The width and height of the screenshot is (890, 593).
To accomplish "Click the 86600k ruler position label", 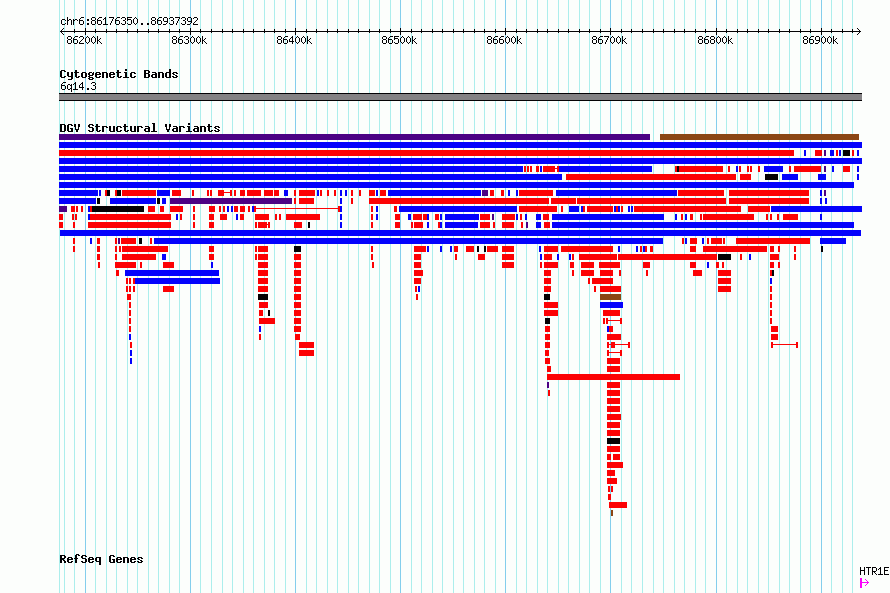I will [x=504, y=40].
